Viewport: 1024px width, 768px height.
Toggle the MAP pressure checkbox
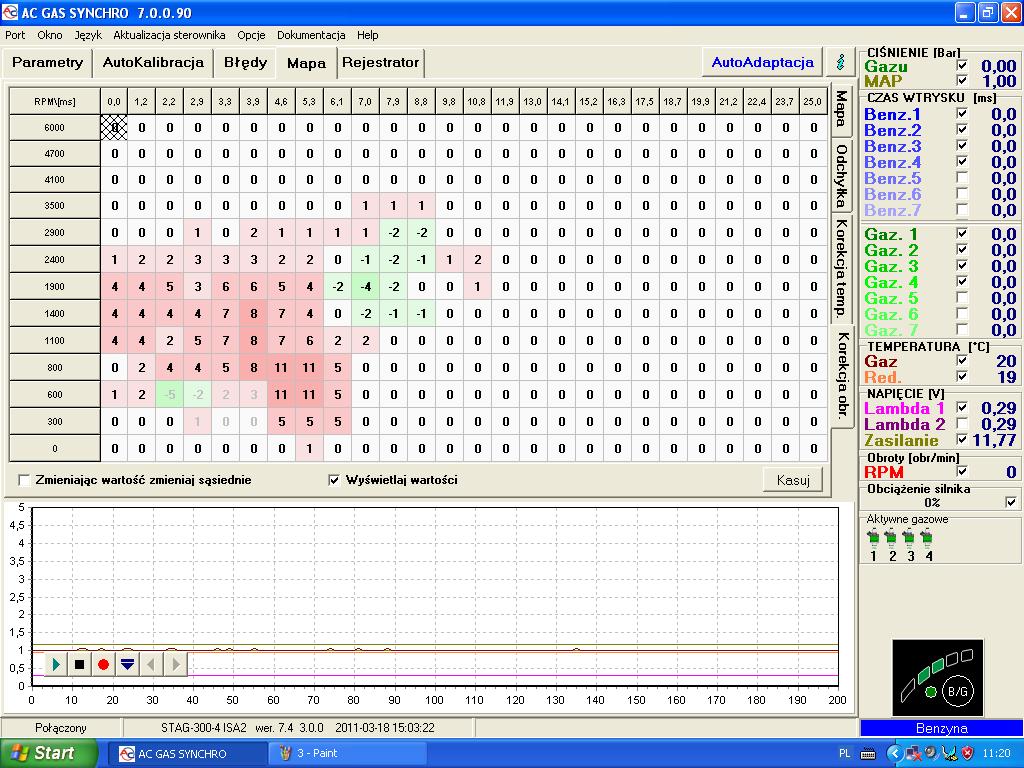coord(962,80)
